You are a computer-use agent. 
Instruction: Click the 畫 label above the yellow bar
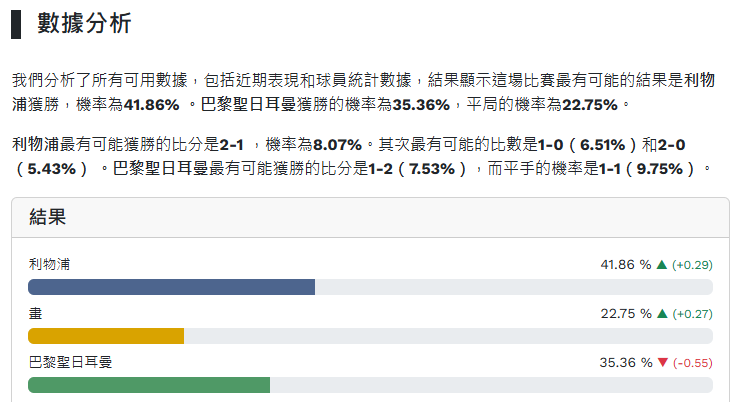pyautogui.click(x=35, y=313)
